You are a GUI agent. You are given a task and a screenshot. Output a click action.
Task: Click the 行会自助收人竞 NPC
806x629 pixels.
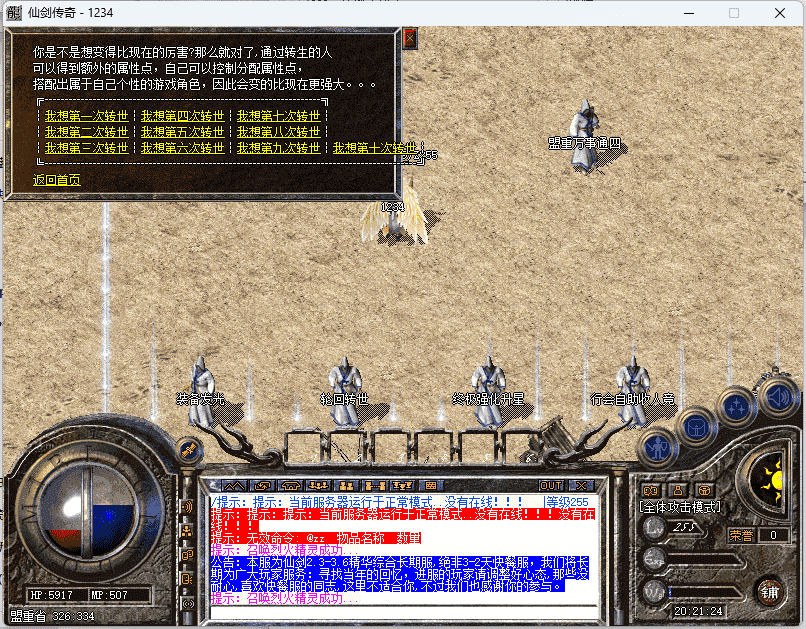tap(632, 392)
